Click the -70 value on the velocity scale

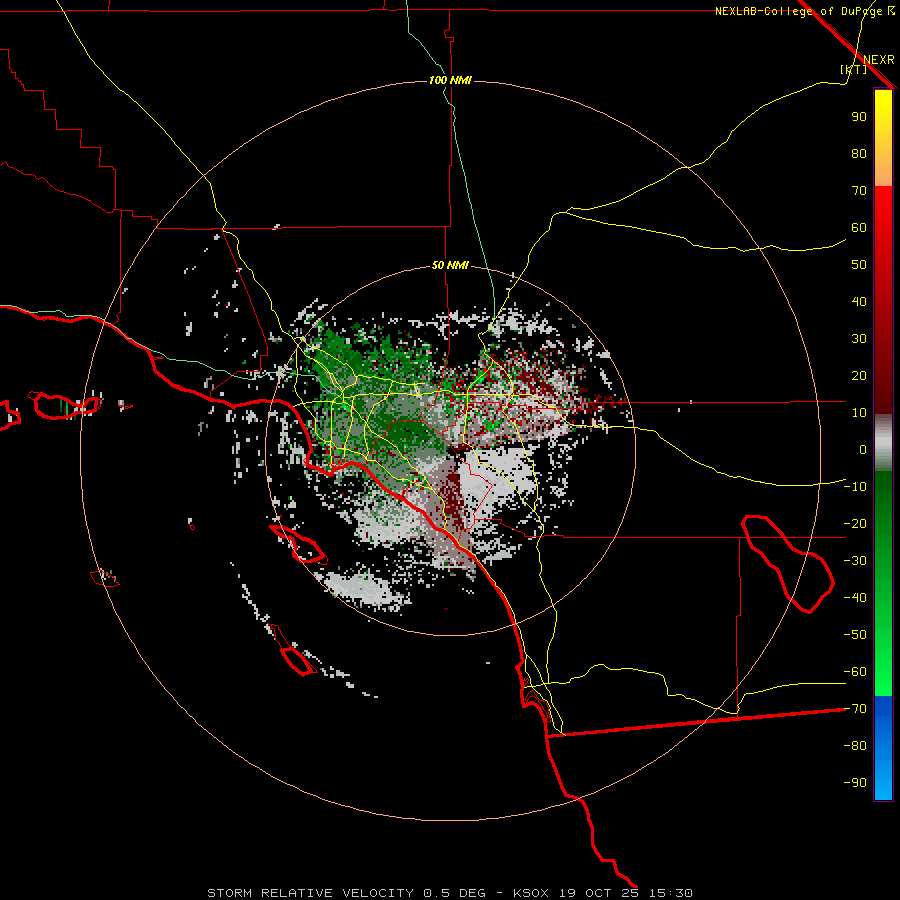pos(855,709)
